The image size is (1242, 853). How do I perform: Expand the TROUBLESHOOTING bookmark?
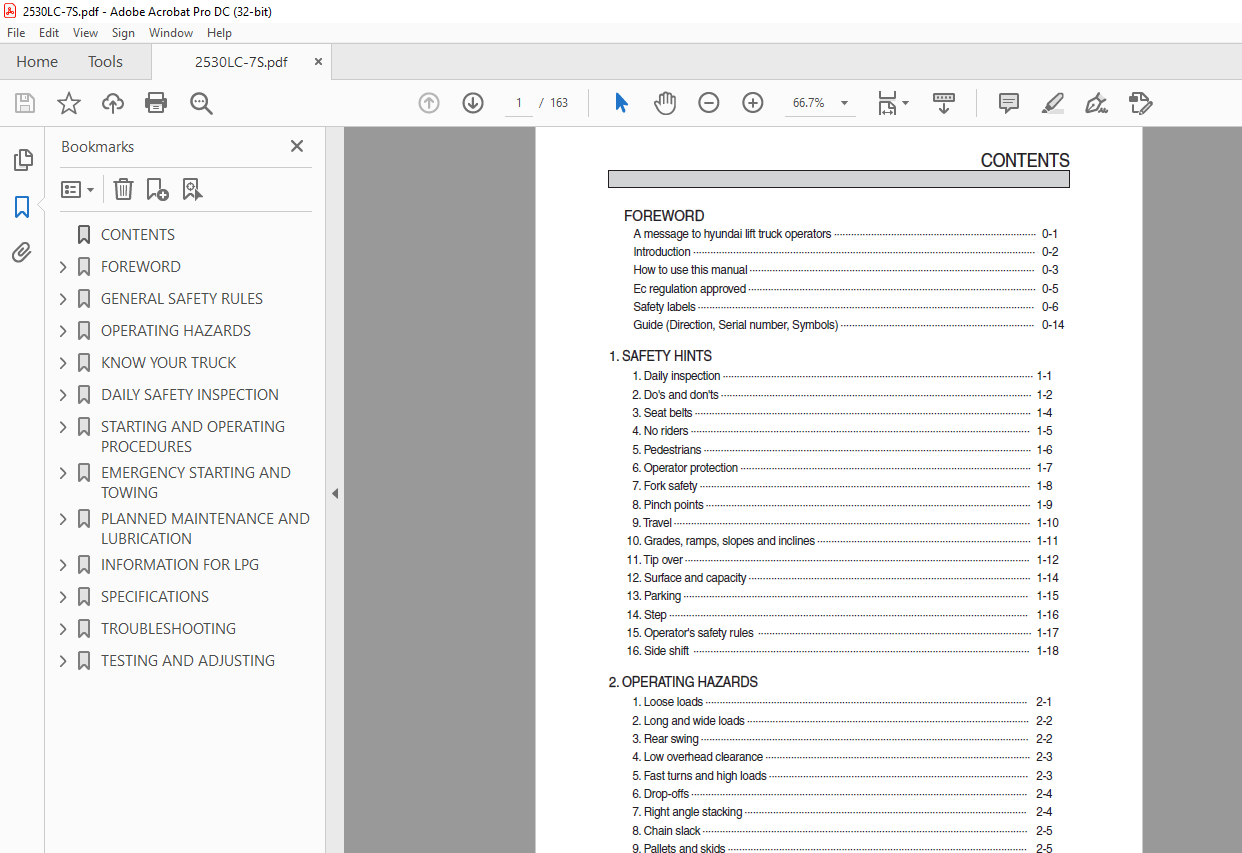coord(63,629)
